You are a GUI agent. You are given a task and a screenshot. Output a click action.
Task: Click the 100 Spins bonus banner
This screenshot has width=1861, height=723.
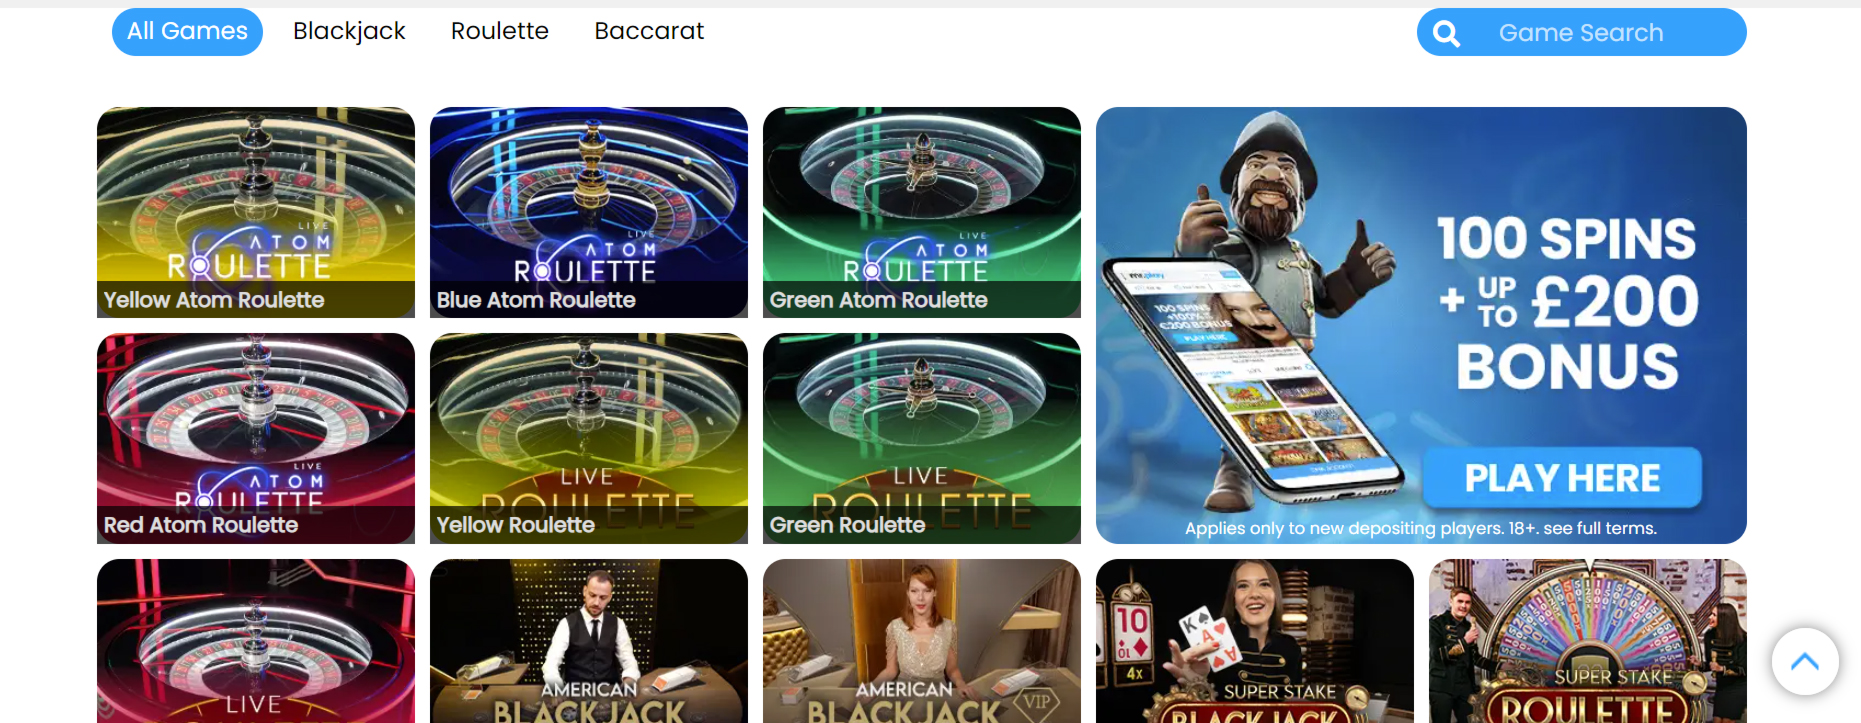(1421, 325)
